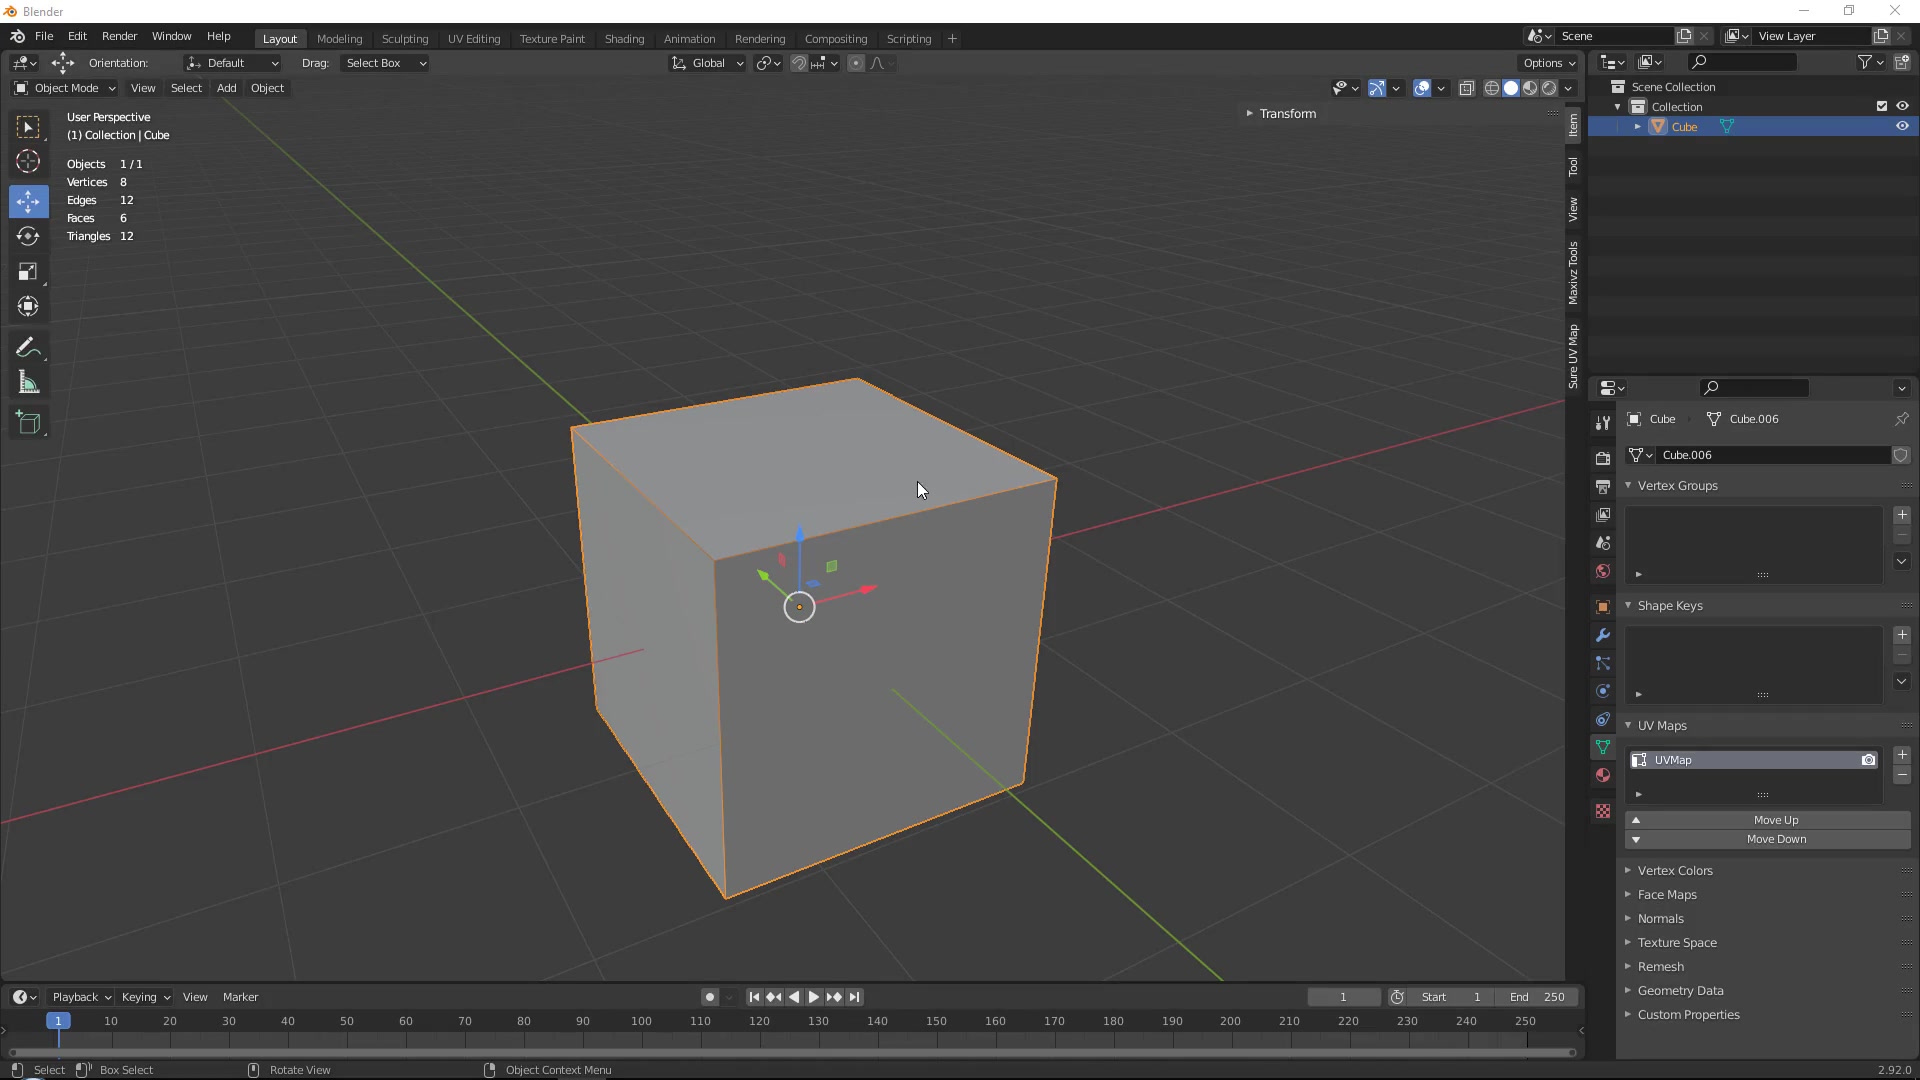Switch to UV Editing workspace tab

point(474,39)
